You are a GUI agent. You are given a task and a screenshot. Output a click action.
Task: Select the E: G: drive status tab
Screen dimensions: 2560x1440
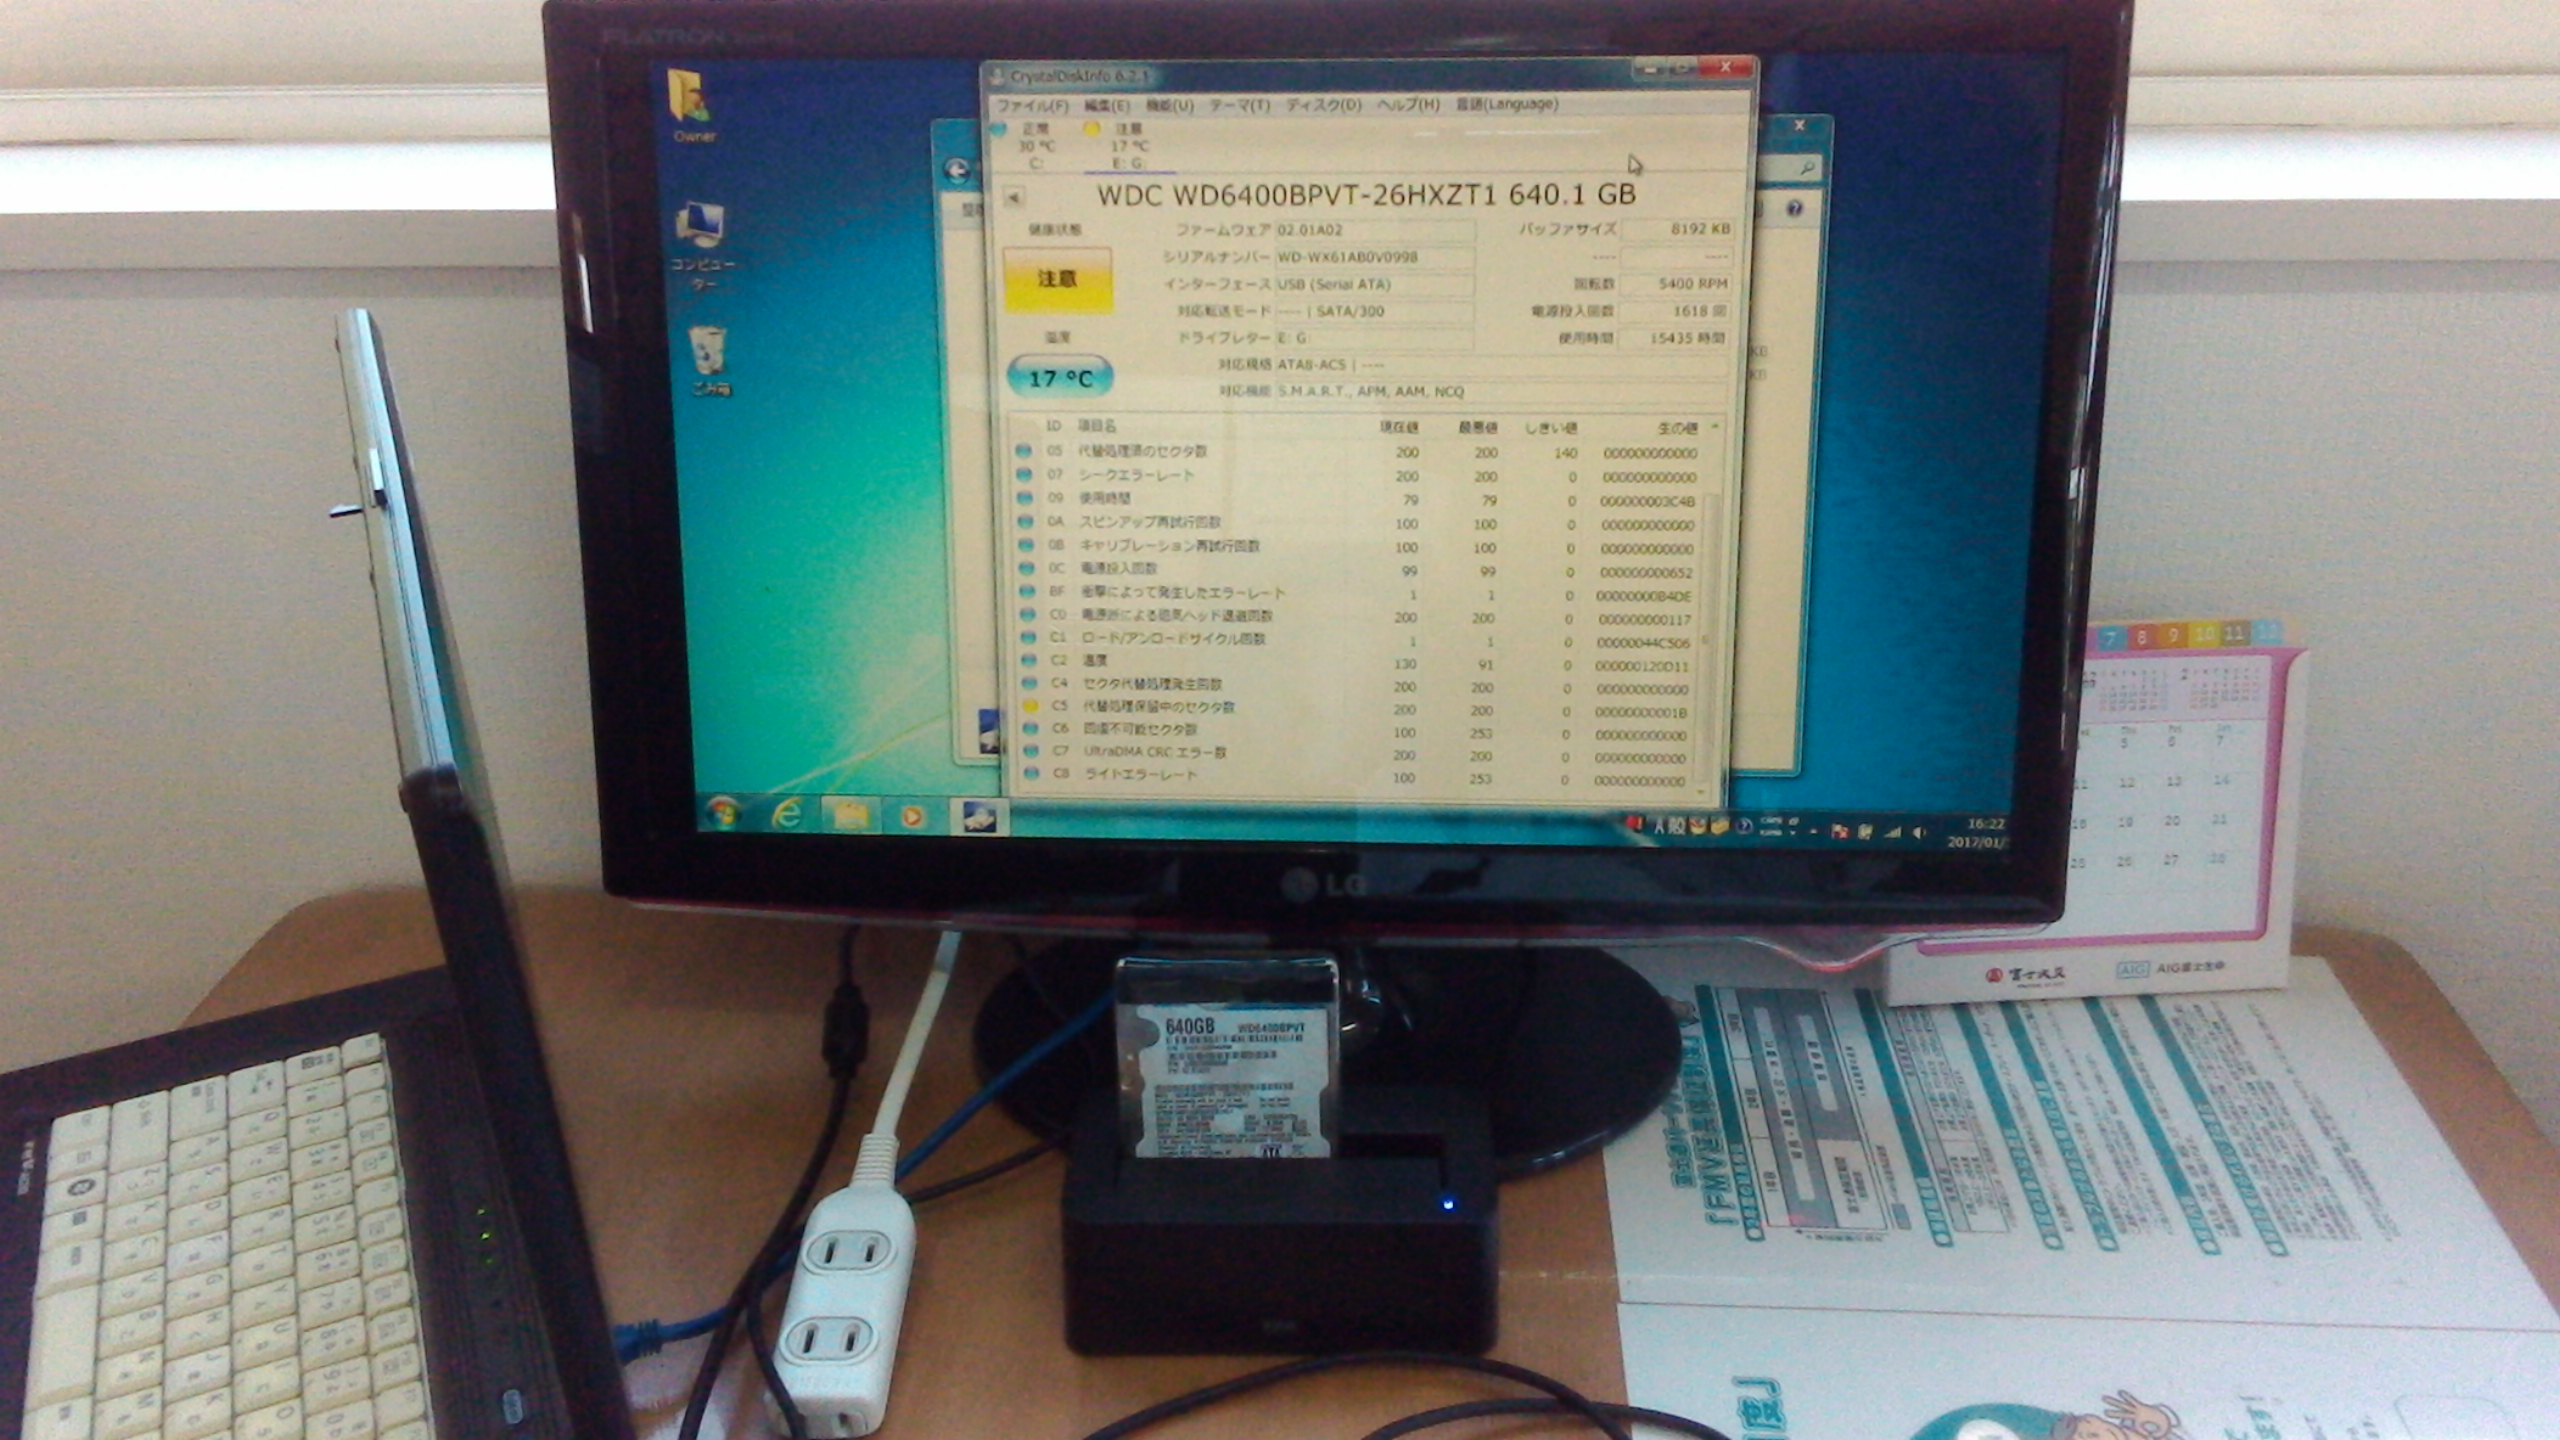1127,146
